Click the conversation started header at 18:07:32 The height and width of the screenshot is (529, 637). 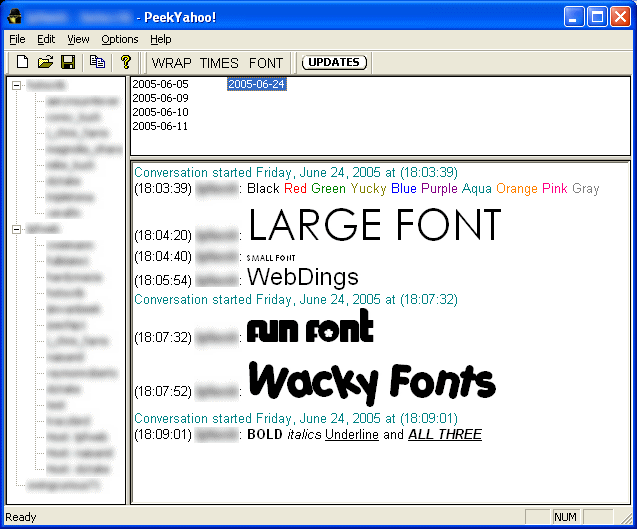coord(296,300)
